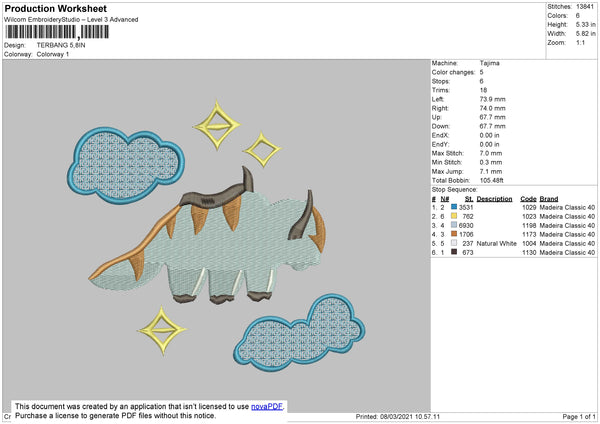
Task: Click thread code 1004
Action: pyautogui.click(x=529, y=243)
